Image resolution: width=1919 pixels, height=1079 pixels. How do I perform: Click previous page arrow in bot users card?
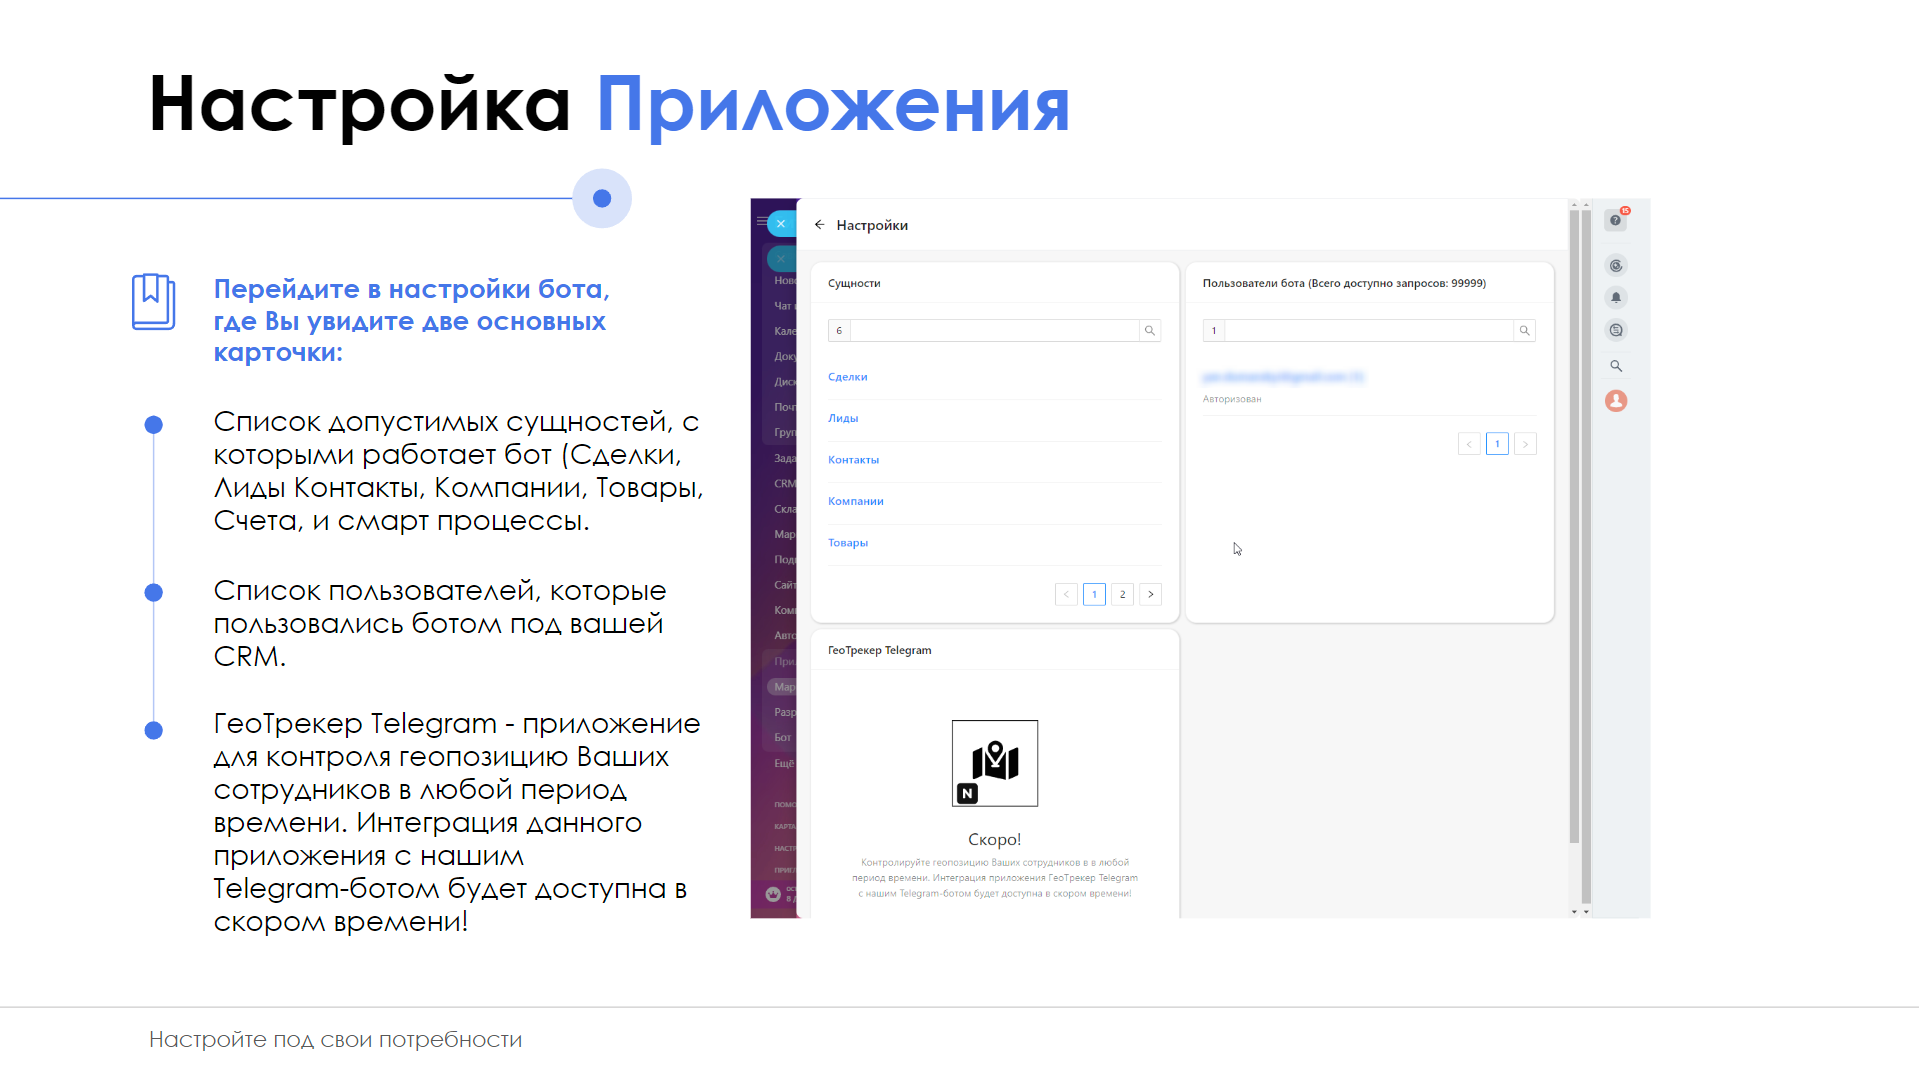pos(1469,444)
